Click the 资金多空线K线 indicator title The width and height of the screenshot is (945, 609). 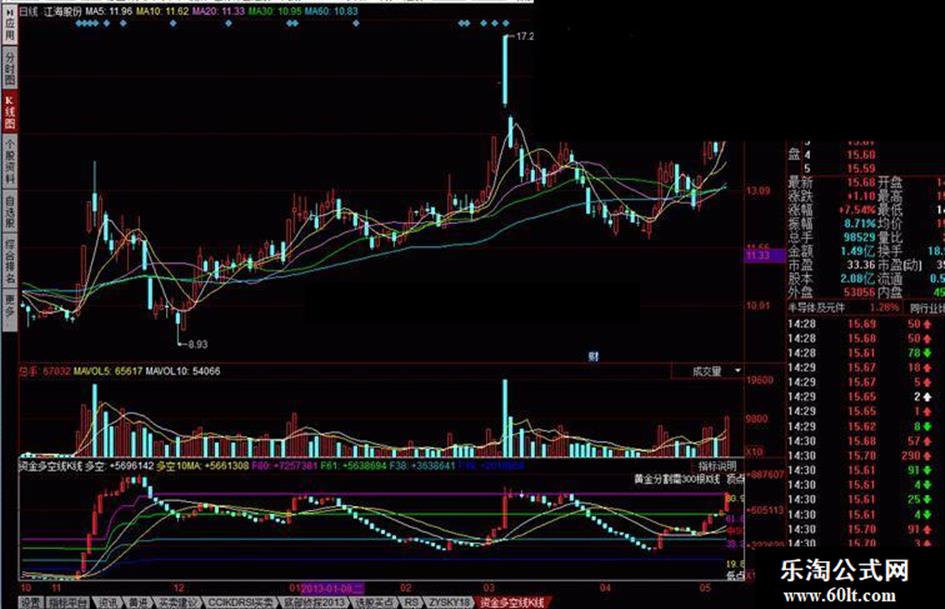coord(52,466)
